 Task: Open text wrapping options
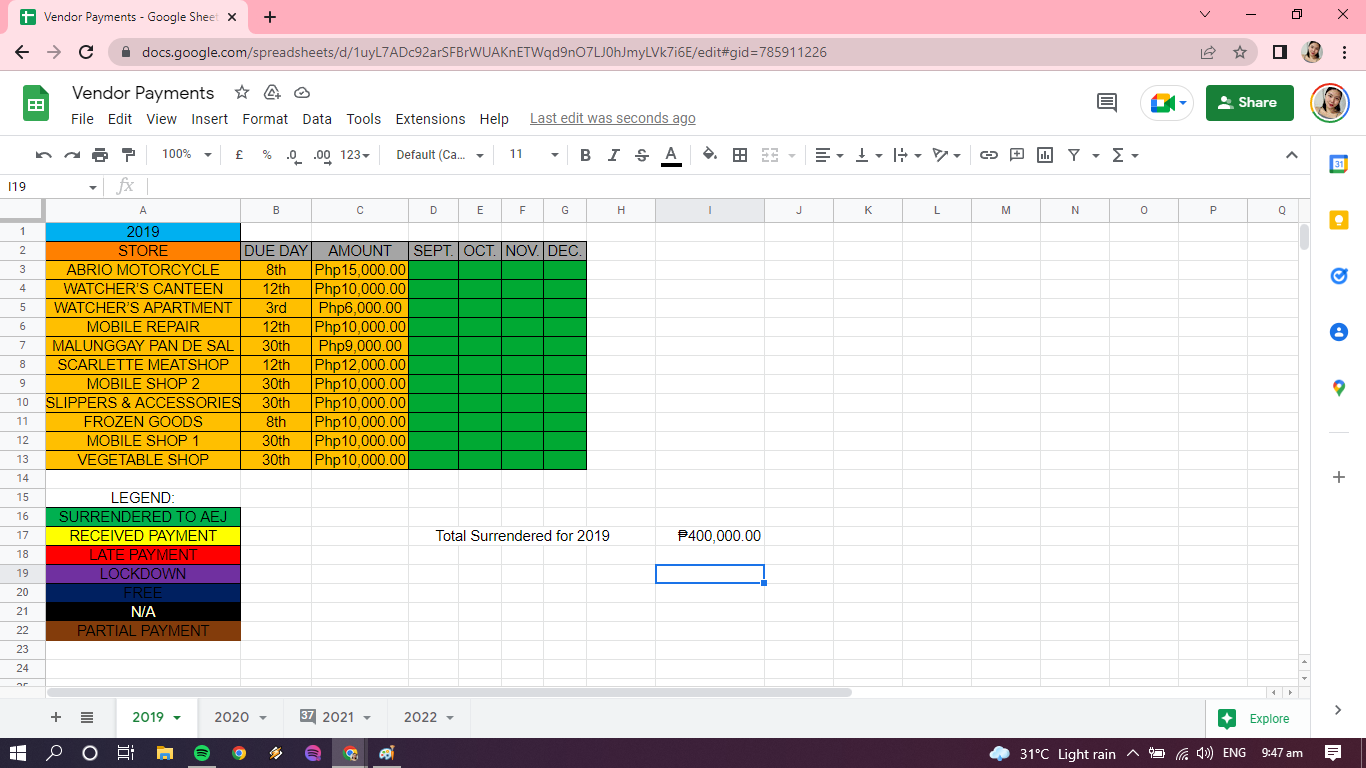click(x=907, y=155)
